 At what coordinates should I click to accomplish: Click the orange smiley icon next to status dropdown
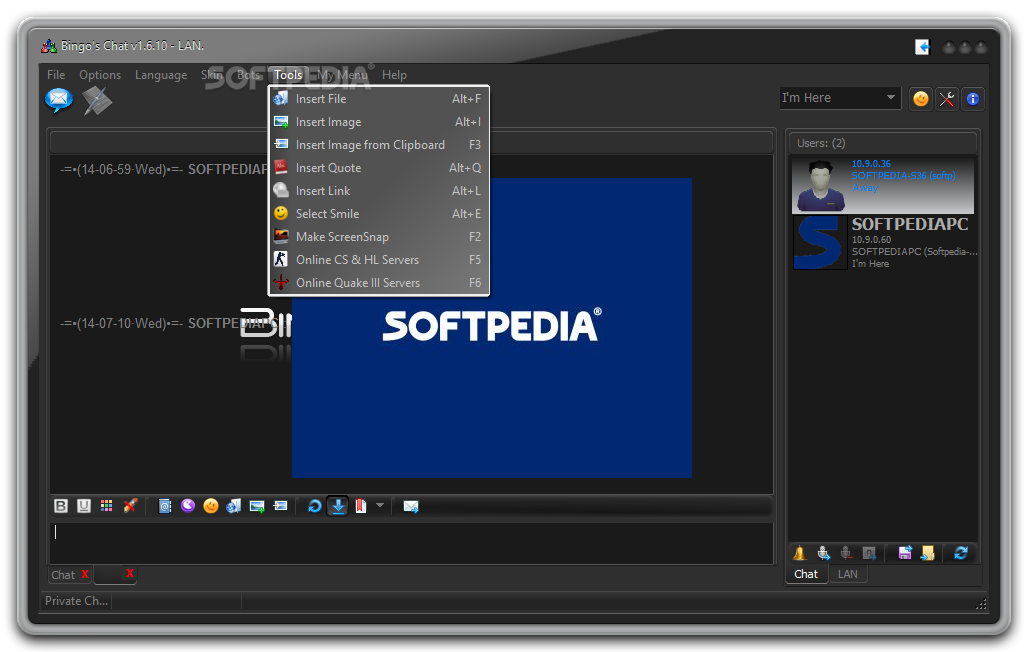point(921,99)
